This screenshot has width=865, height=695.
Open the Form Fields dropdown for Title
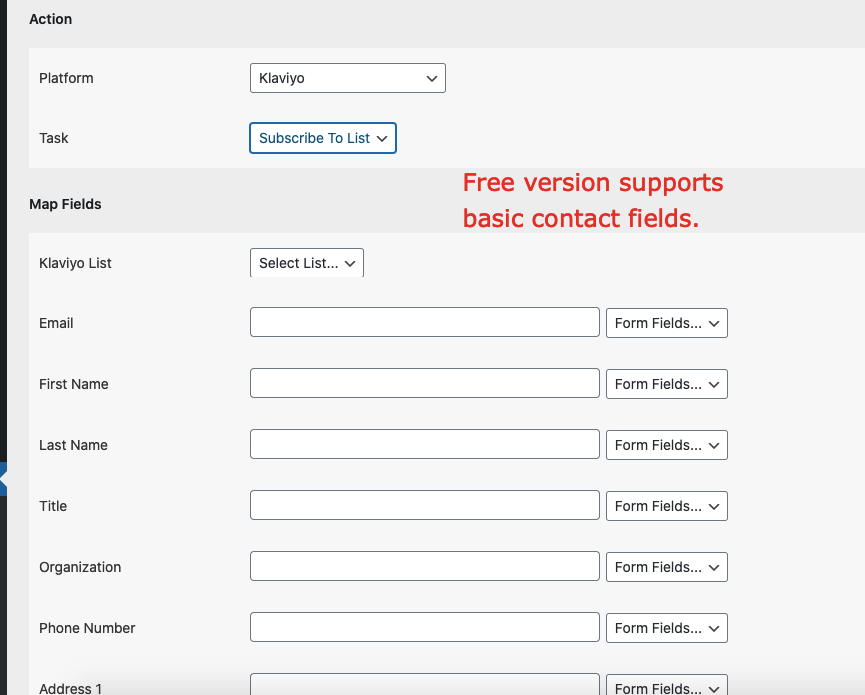tap(666, 506)
